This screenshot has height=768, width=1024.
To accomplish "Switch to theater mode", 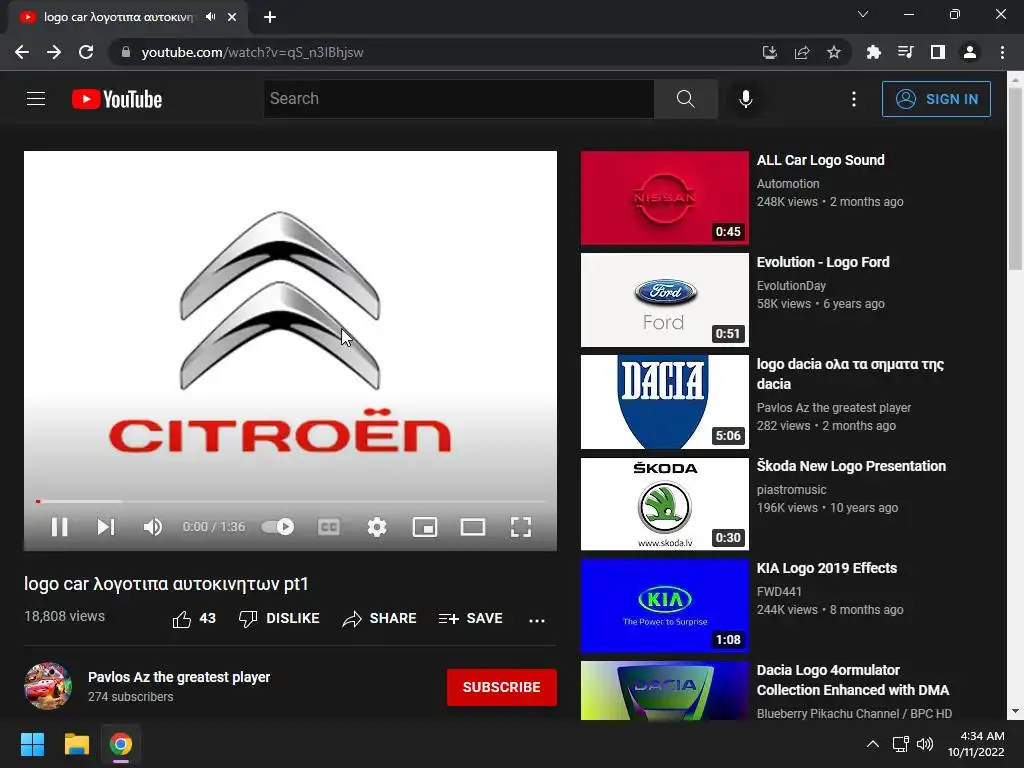I will (x=473, y=526).
